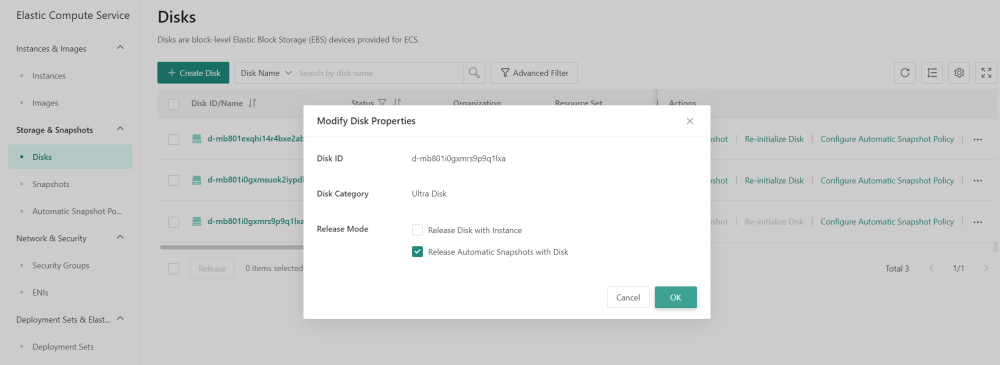The image size is (1000, 365).
Task: Open ENIs in sidebar
Action: click(40, 292)
